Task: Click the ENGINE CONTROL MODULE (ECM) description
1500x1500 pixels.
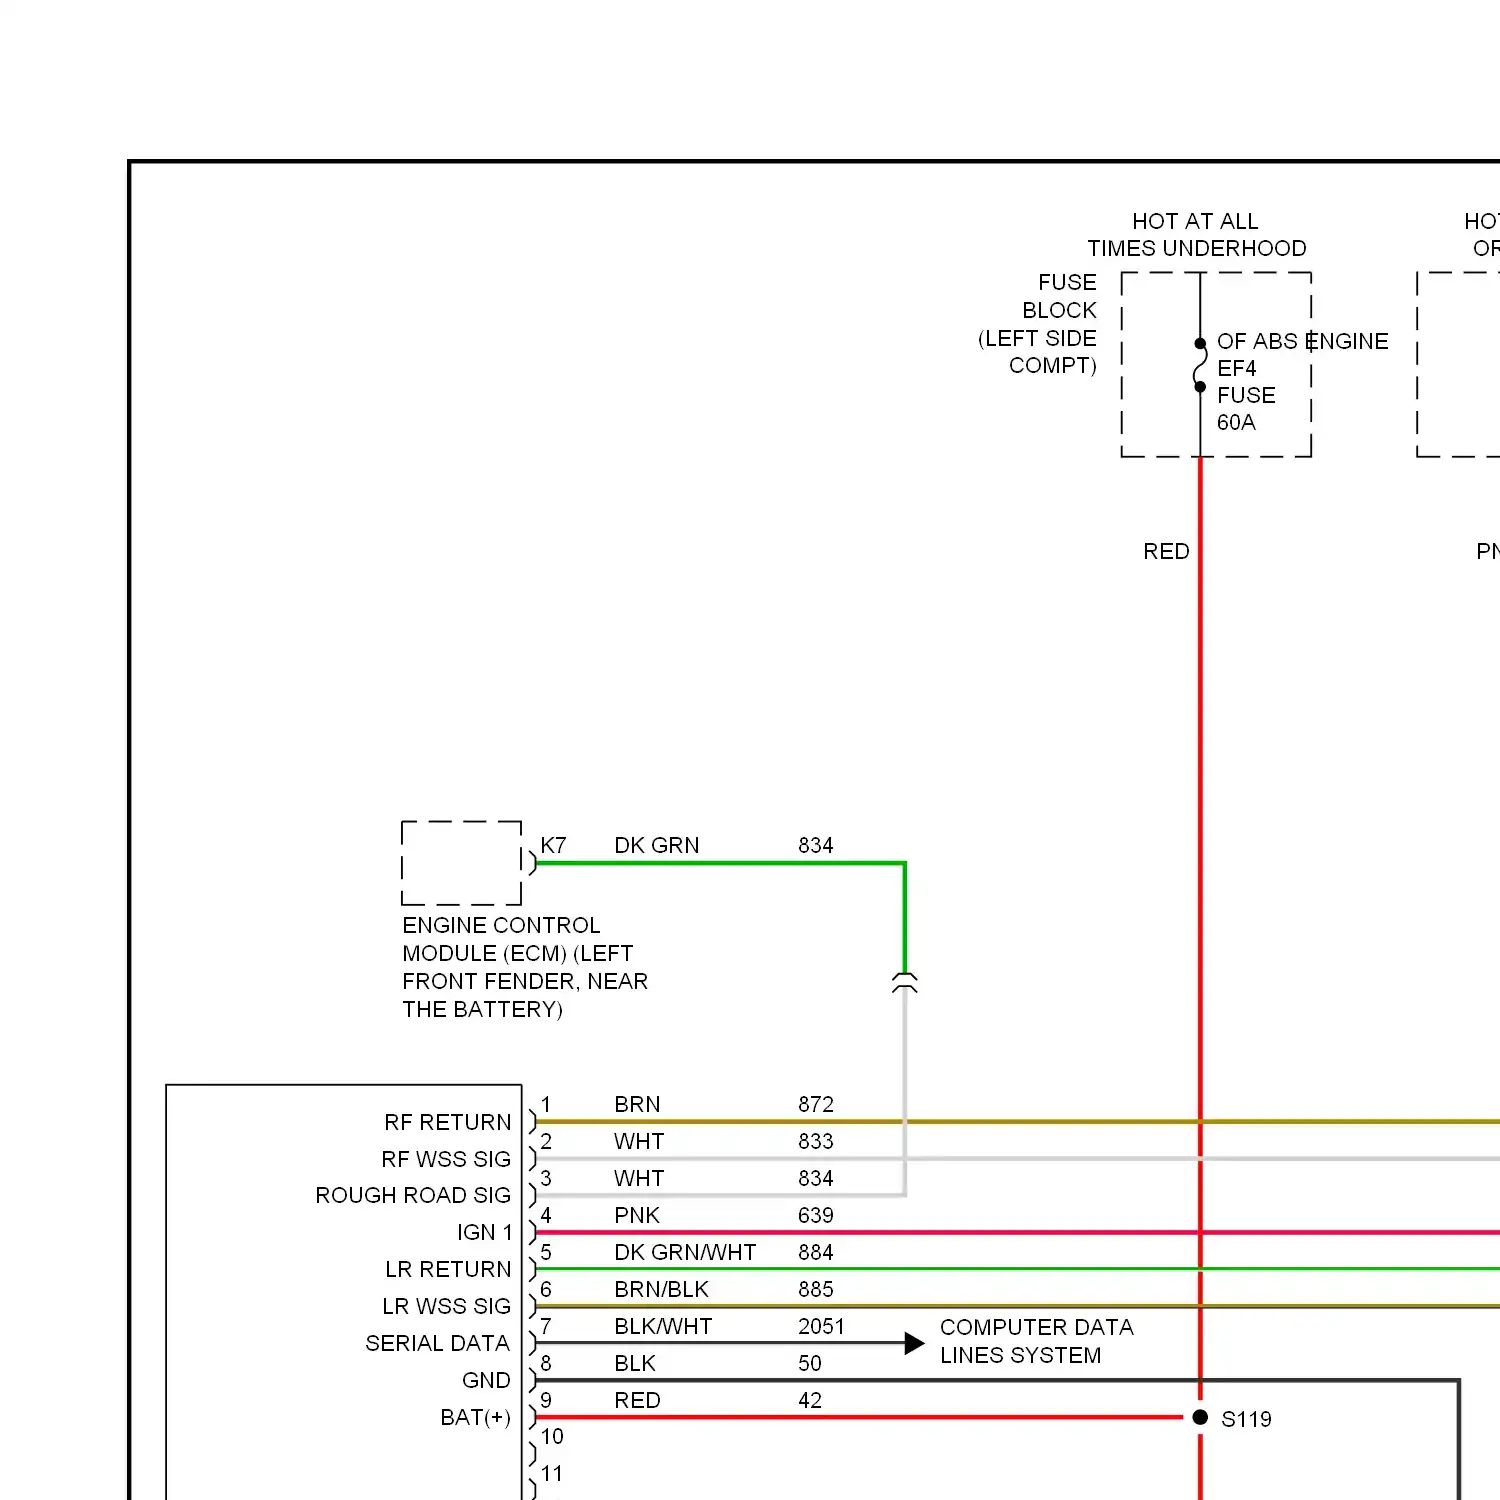Action: 525,967
